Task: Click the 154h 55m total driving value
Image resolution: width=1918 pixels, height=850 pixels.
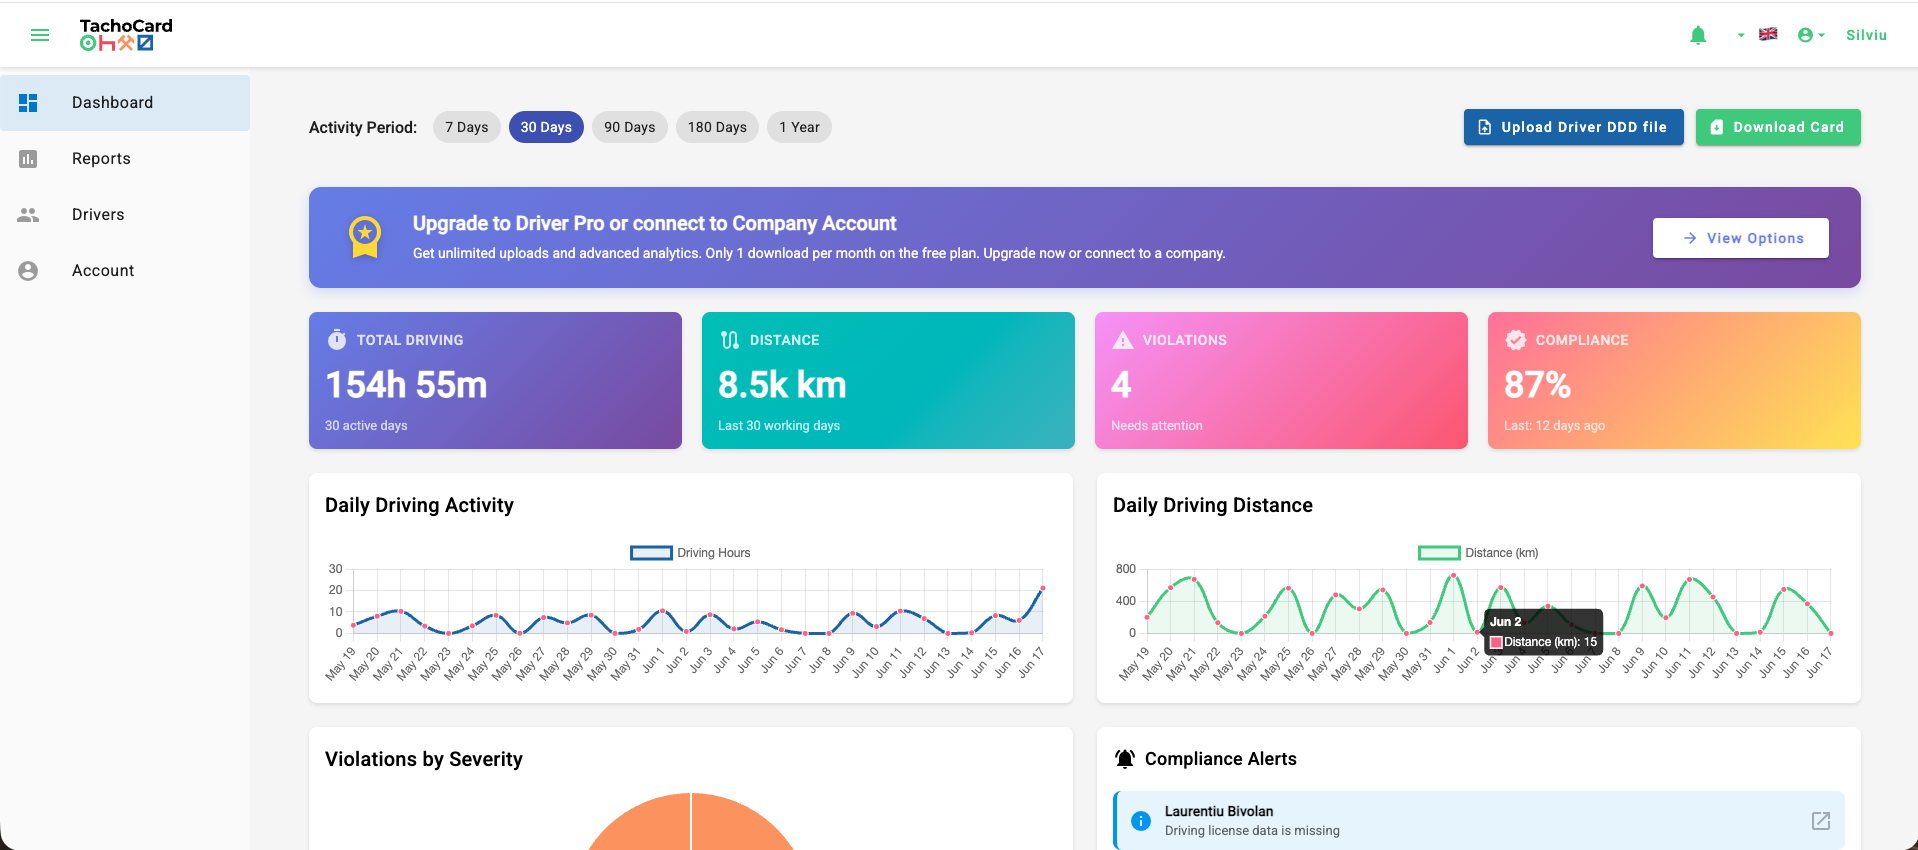Action: click(x=406, y=385)
